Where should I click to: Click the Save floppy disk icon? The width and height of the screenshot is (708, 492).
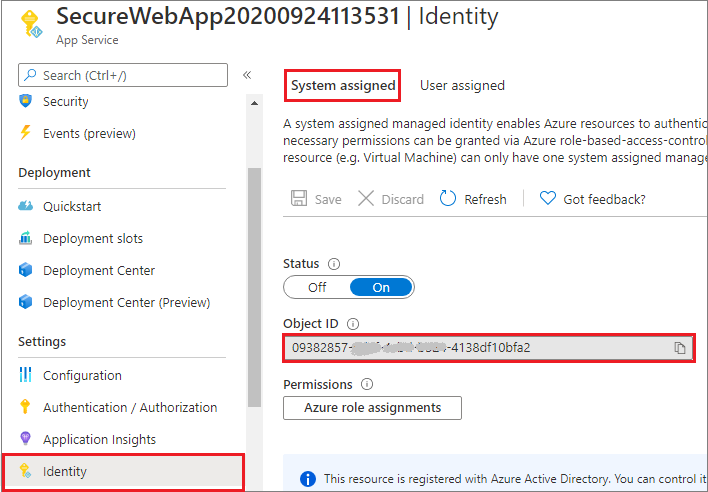(x=299, y=199)
